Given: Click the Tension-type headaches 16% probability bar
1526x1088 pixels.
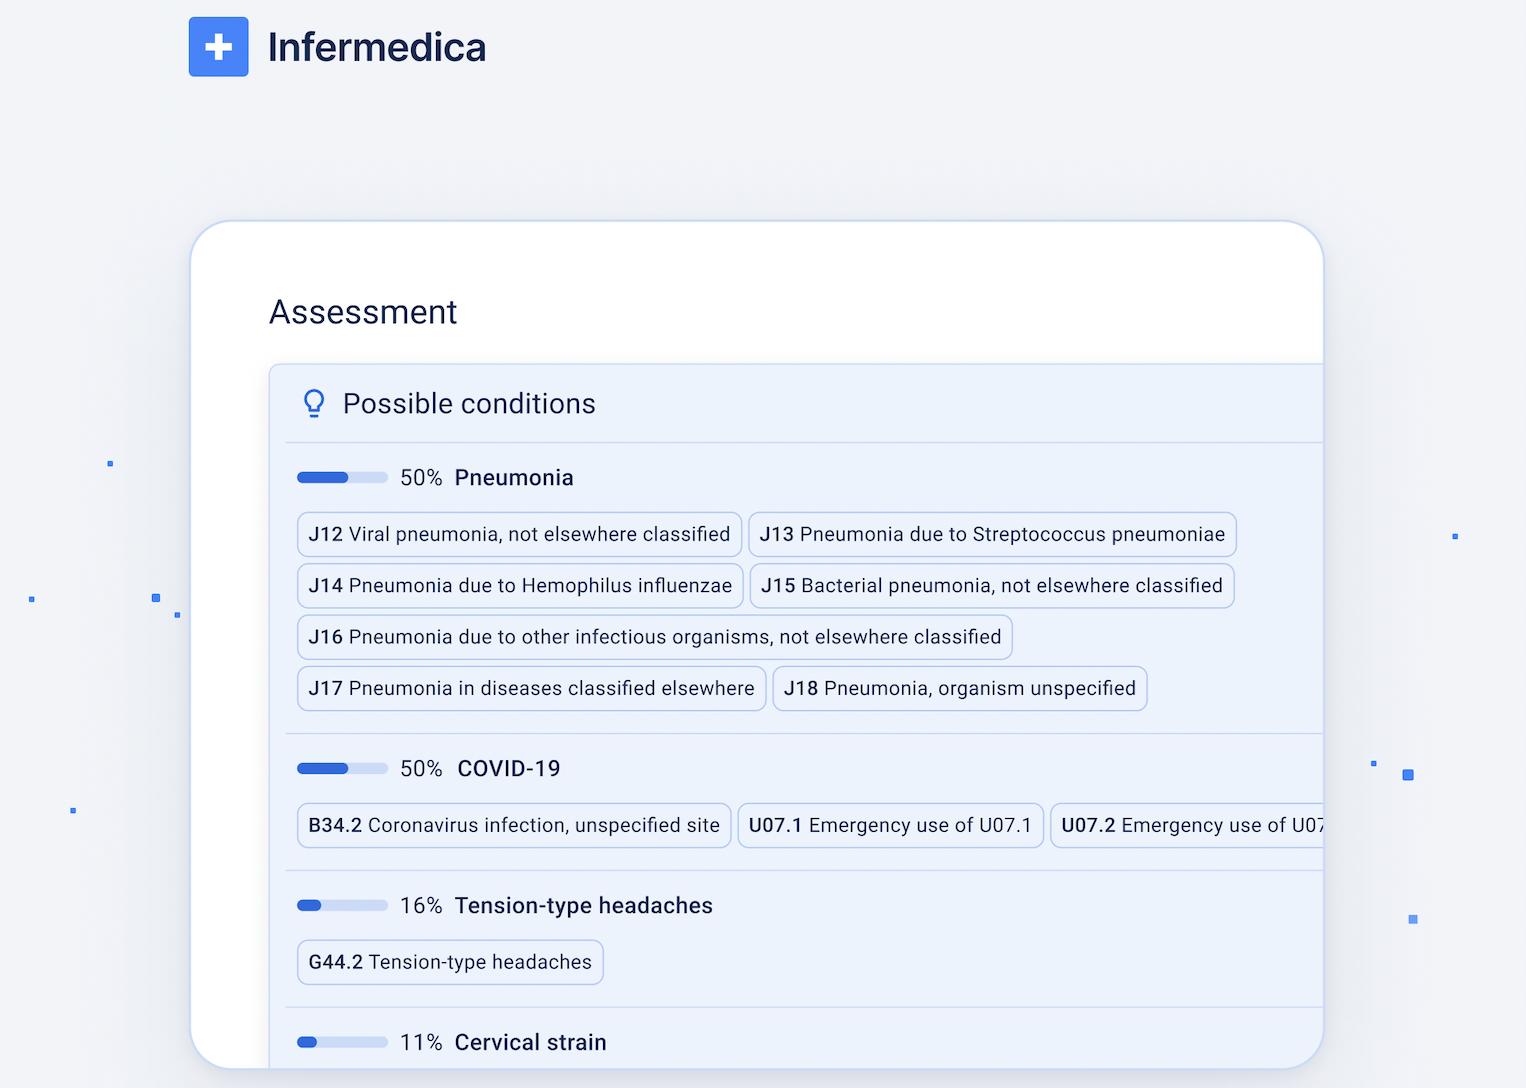Looking at the screenshot, I should (342, 906).
